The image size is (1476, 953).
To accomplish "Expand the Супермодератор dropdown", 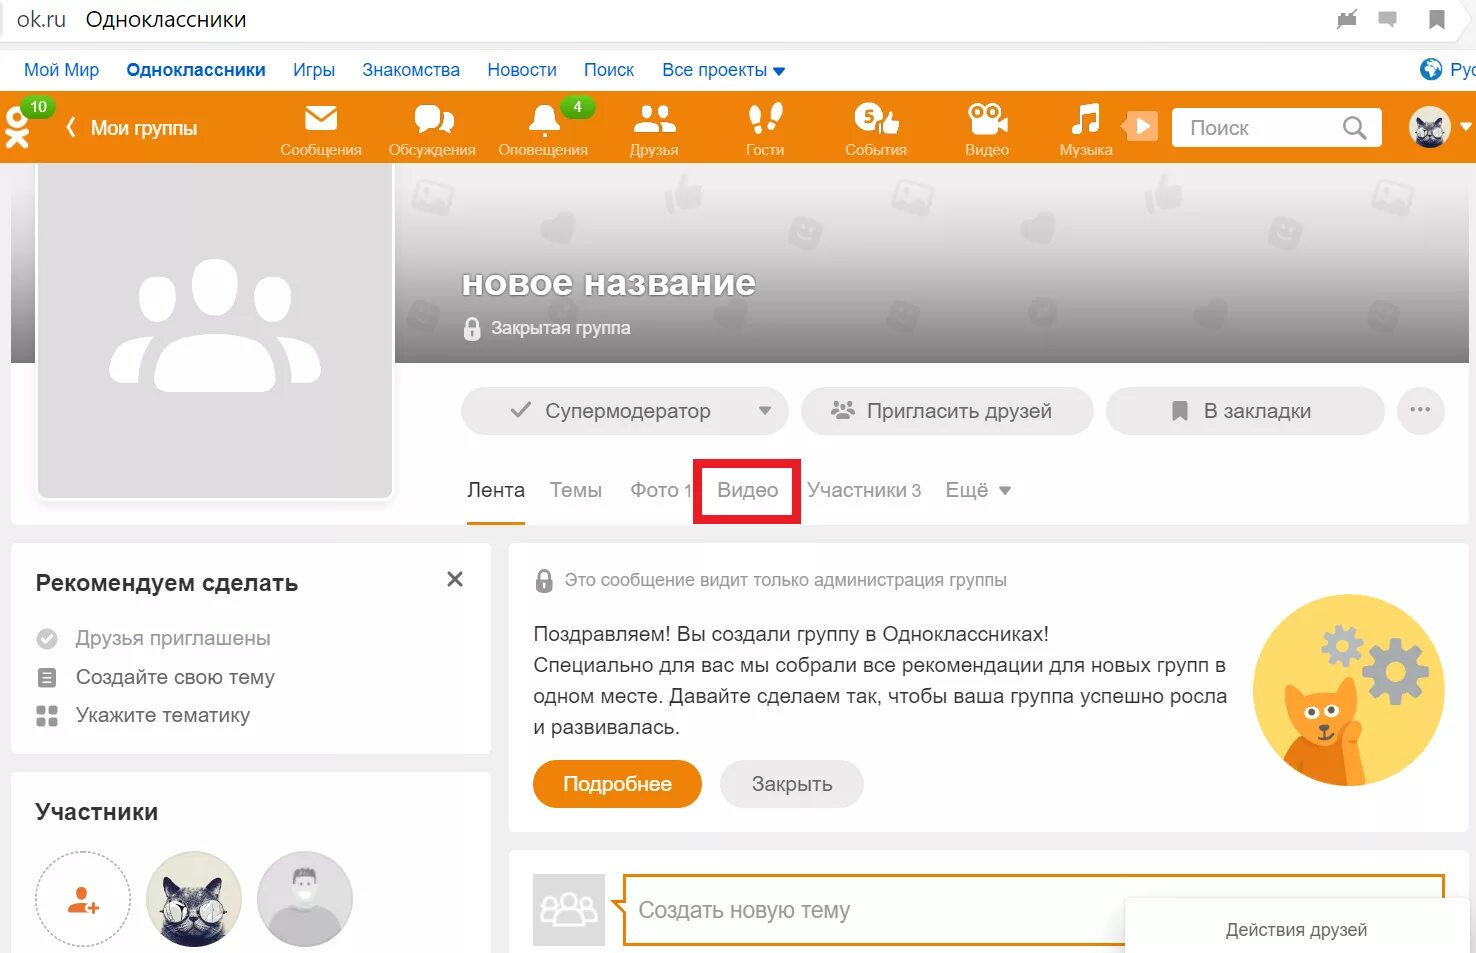I will coord(765,411).
